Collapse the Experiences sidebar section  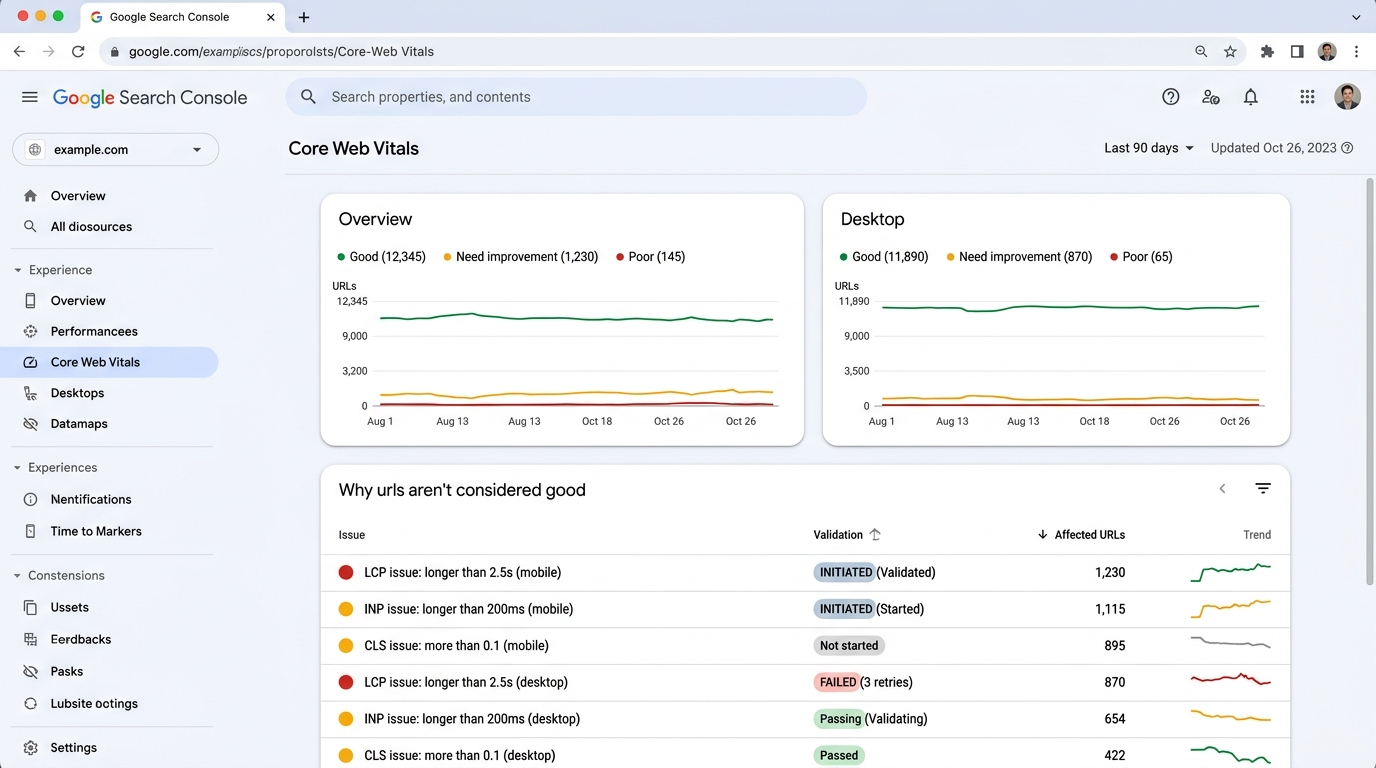pos(18,468)
